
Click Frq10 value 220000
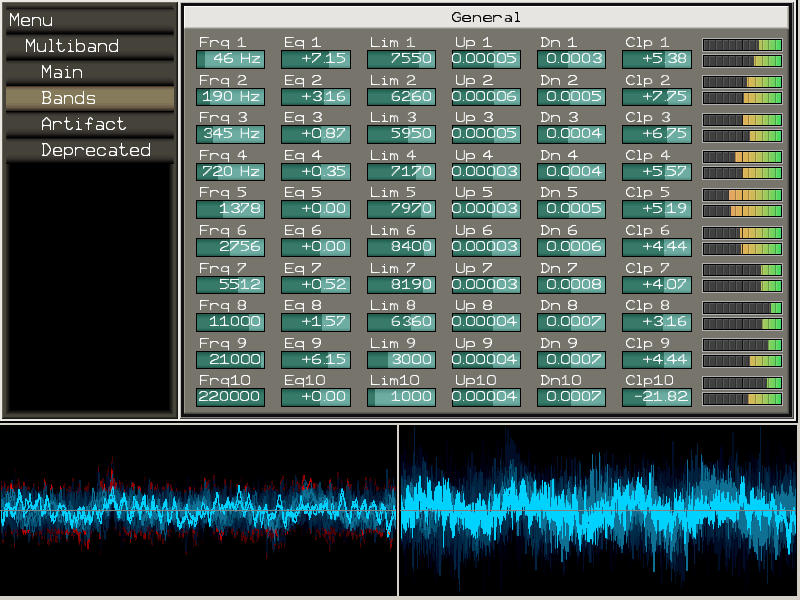(231, 396)
